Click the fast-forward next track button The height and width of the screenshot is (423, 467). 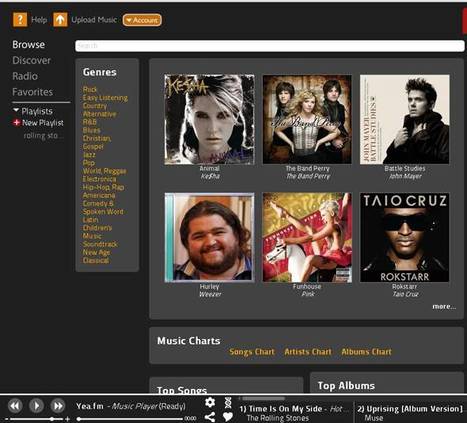click(58, 406)
